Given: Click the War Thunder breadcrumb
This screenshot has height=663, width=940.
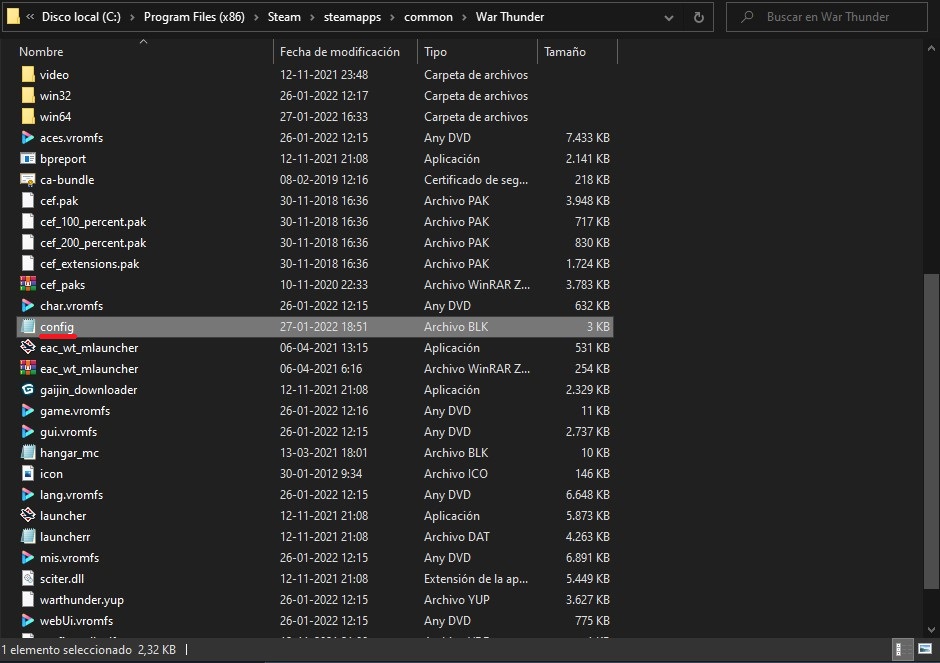Looking at the screenshot, I should [x=510, y=17].
